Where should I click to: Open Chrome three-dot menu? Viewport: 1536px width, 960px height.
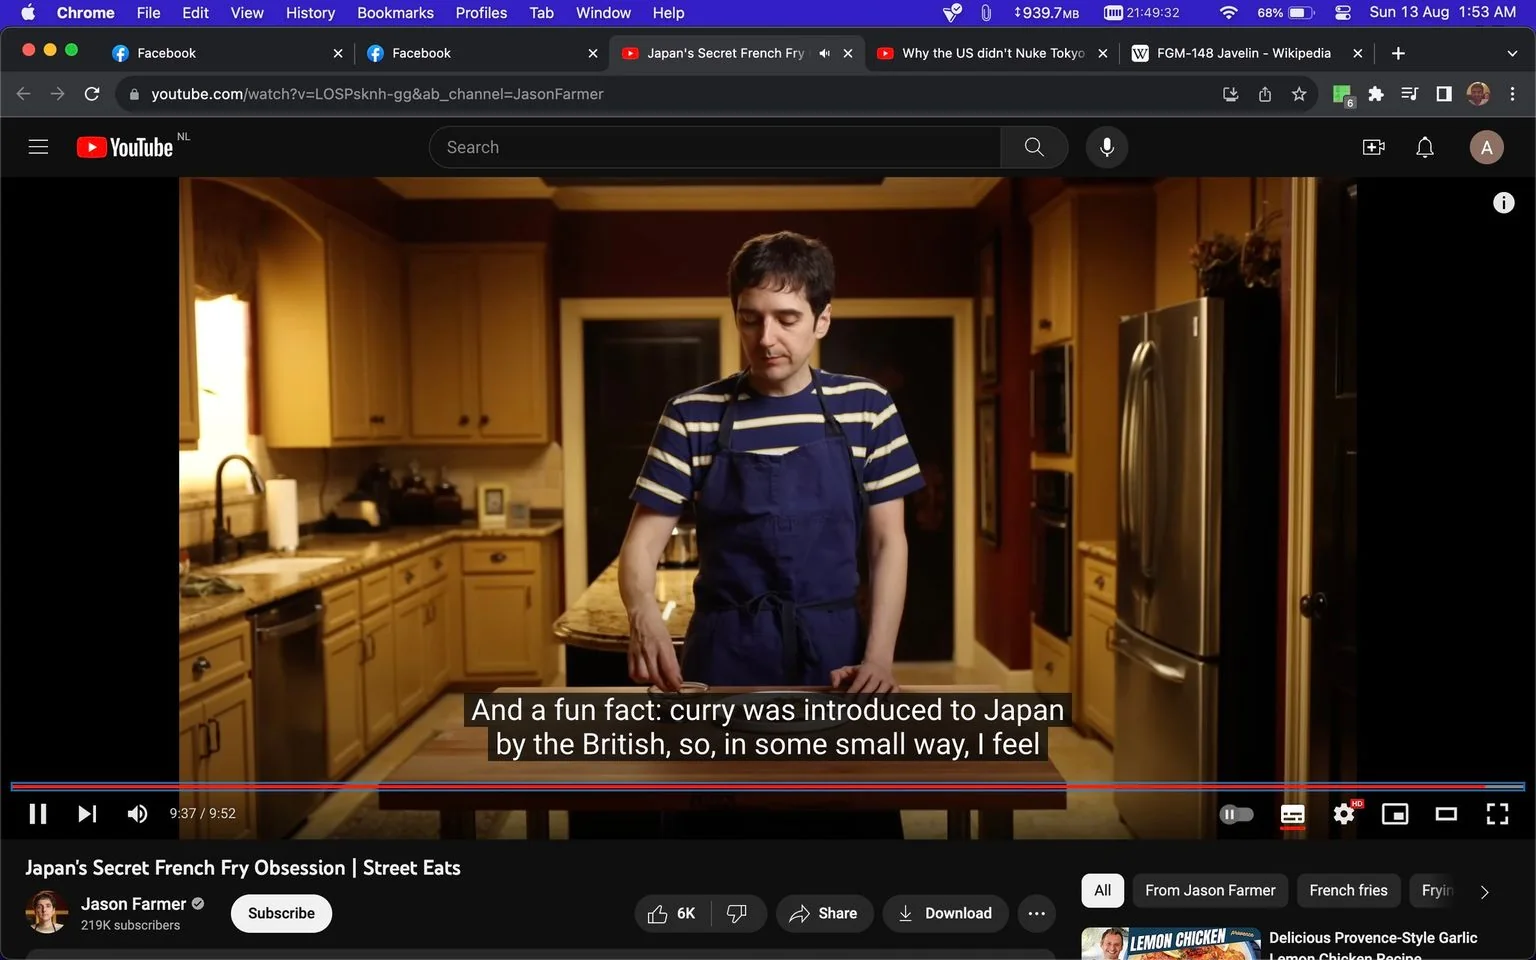tap(1512, 94)
